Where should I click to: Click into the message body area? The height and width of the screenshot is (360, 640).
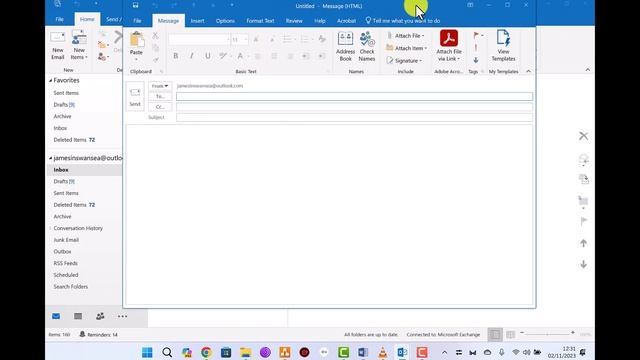pyautogui.click(x=329, y=214)
